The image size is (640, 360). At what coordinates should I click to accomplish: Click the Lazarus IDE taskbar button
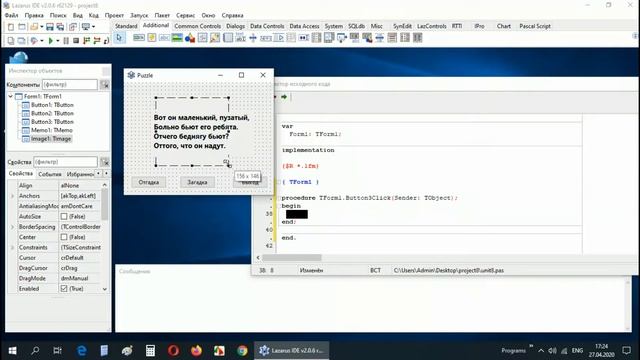pyautogui.click(x=292, y=350)
